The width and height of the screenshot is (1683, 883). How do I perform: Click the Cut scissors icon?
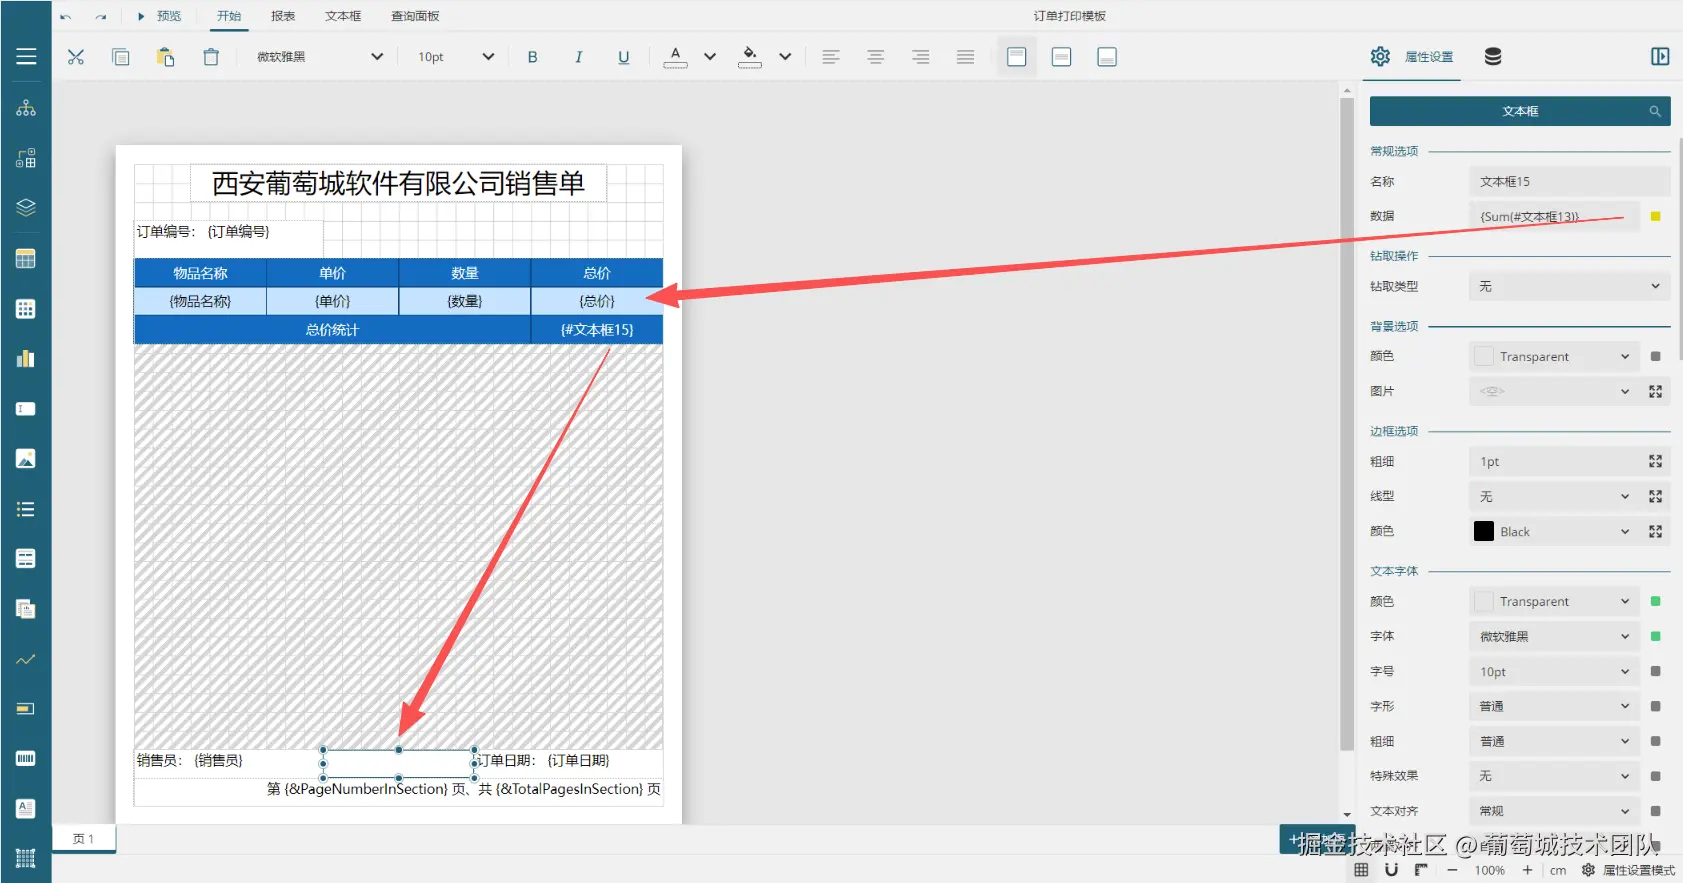(x=76, y=57)
